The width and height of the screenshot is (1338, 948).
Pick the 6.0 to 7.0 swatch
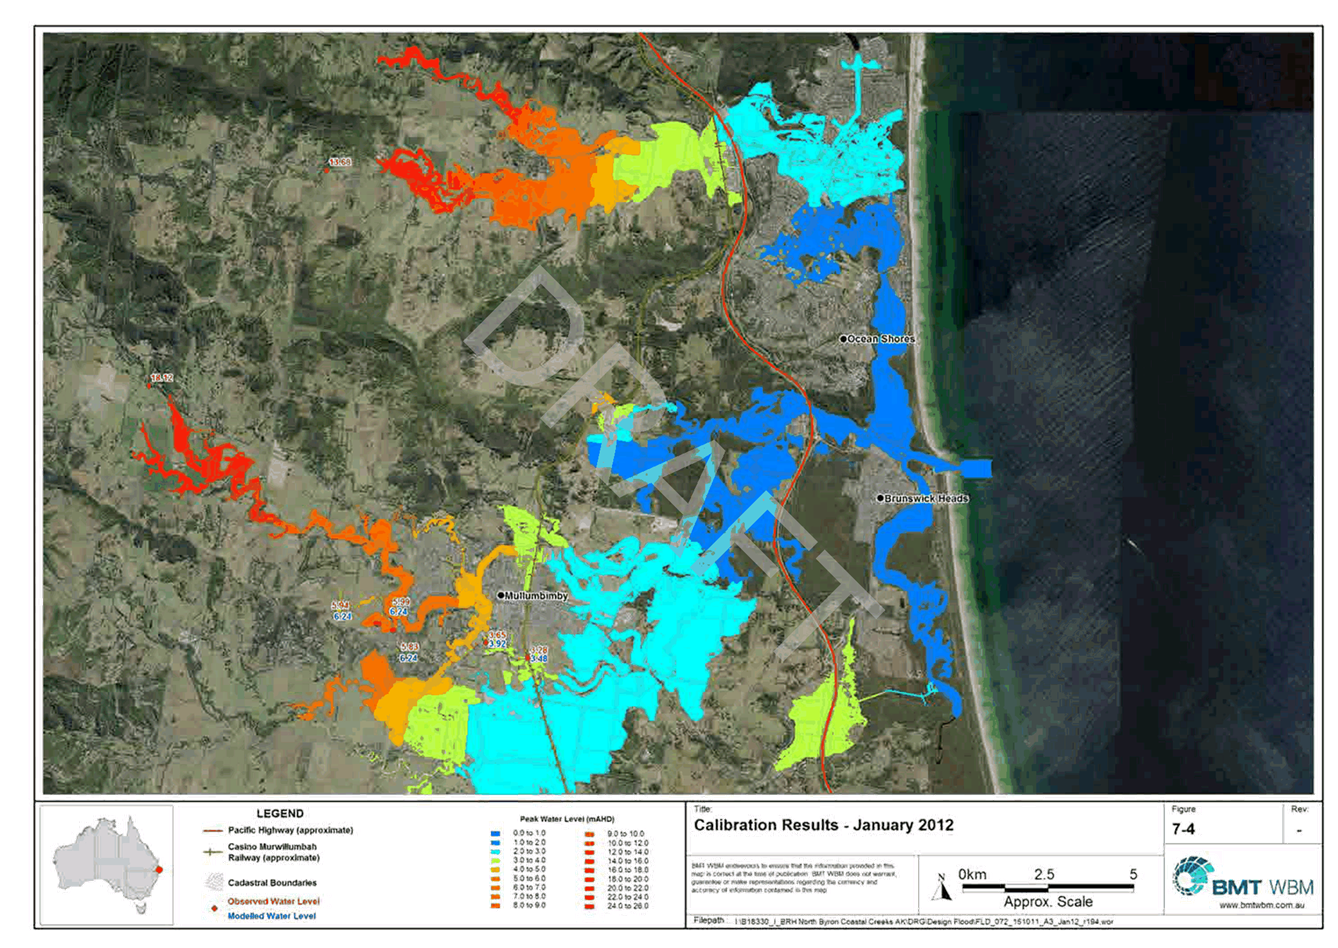point(495,888)
